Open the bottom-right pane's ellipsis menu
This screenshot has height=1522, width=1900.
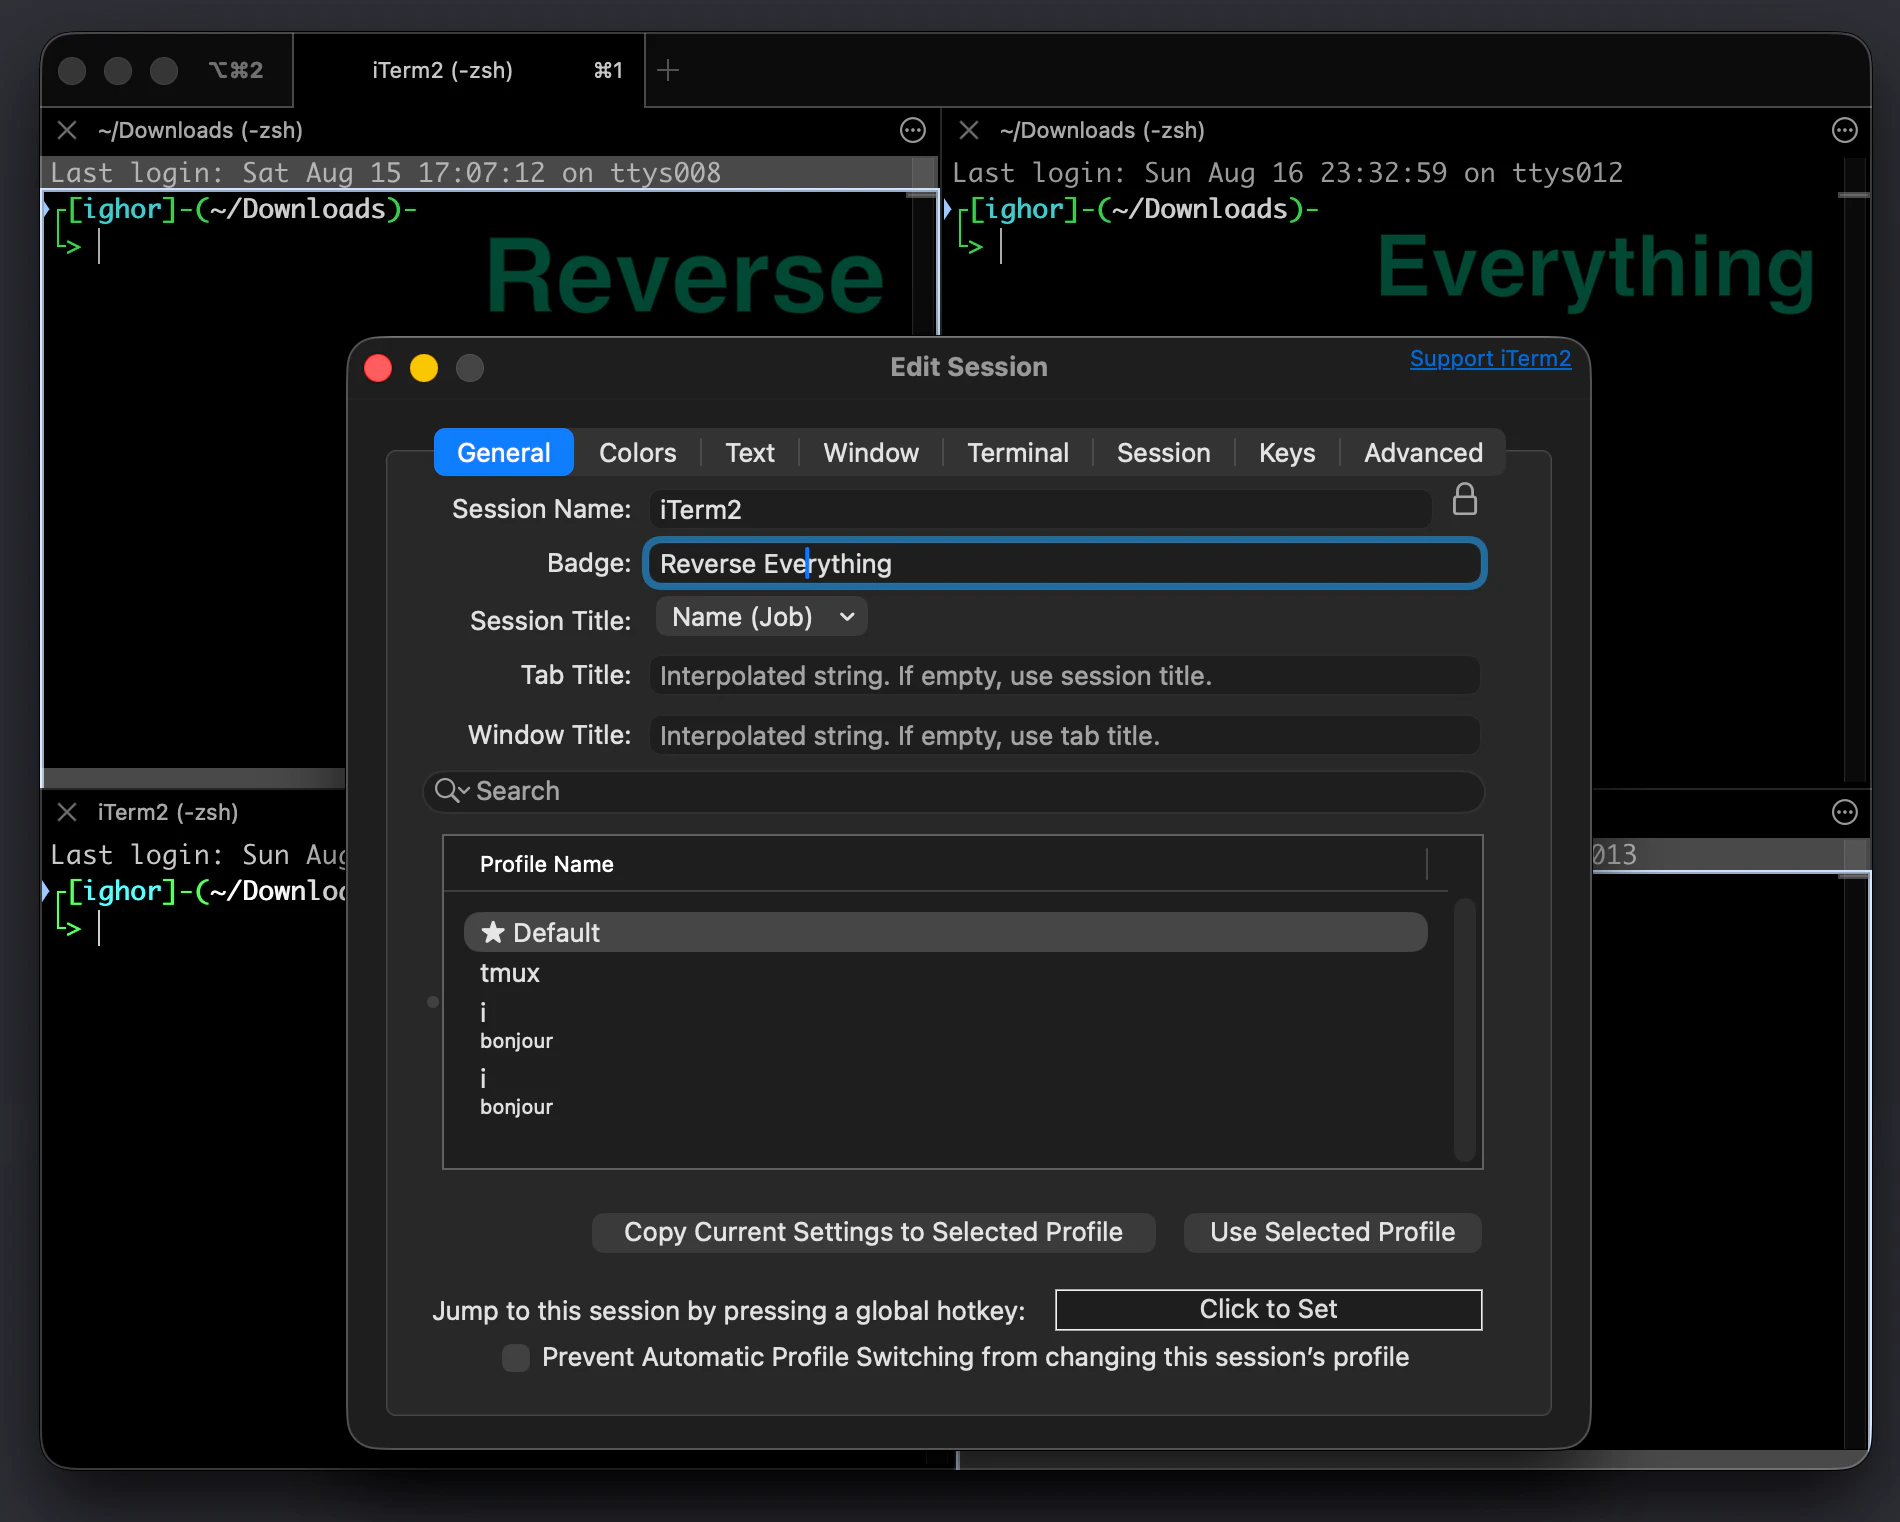point(1845,812)
